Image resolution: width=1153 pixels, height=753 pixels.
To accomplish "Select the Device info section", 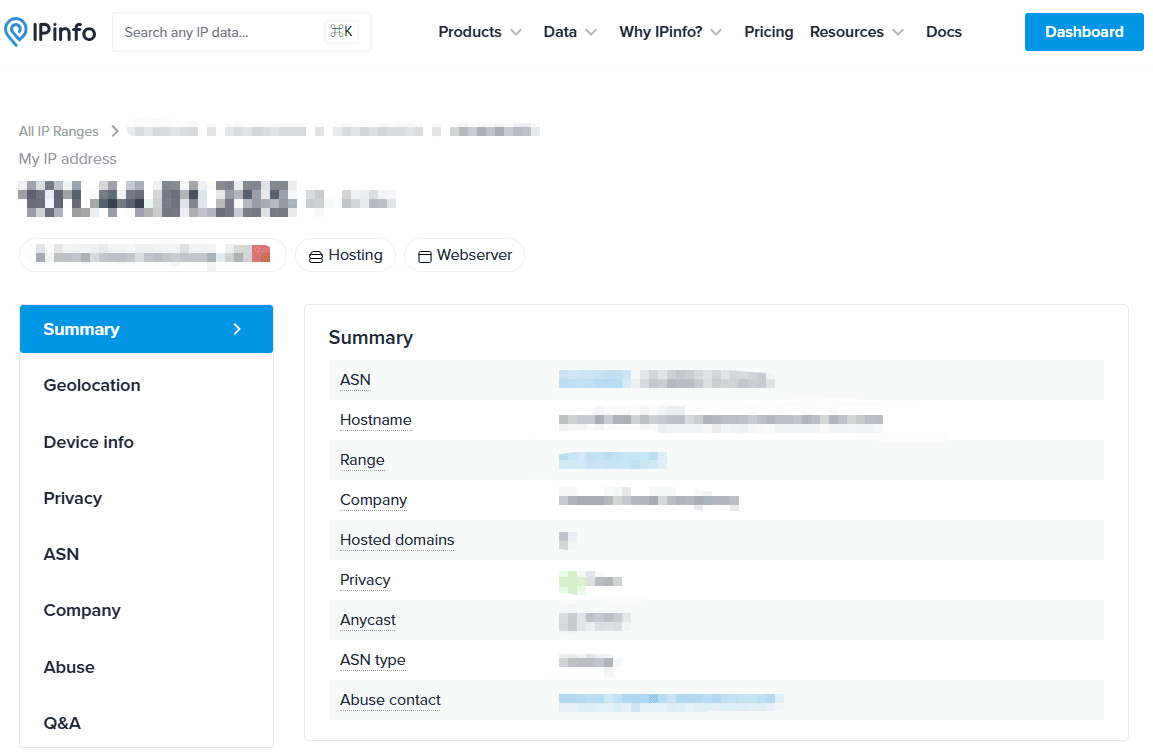I will coord(89,442).
